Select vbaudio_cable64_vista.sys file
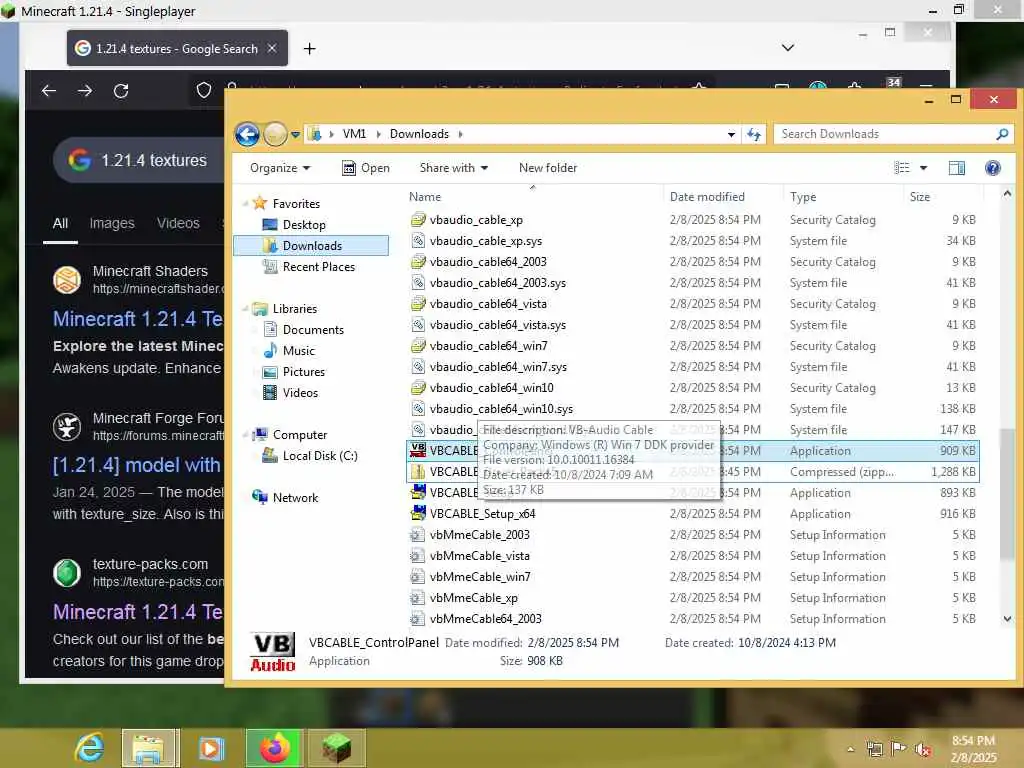Screen dimensions: 1024x768 point(498,325)
